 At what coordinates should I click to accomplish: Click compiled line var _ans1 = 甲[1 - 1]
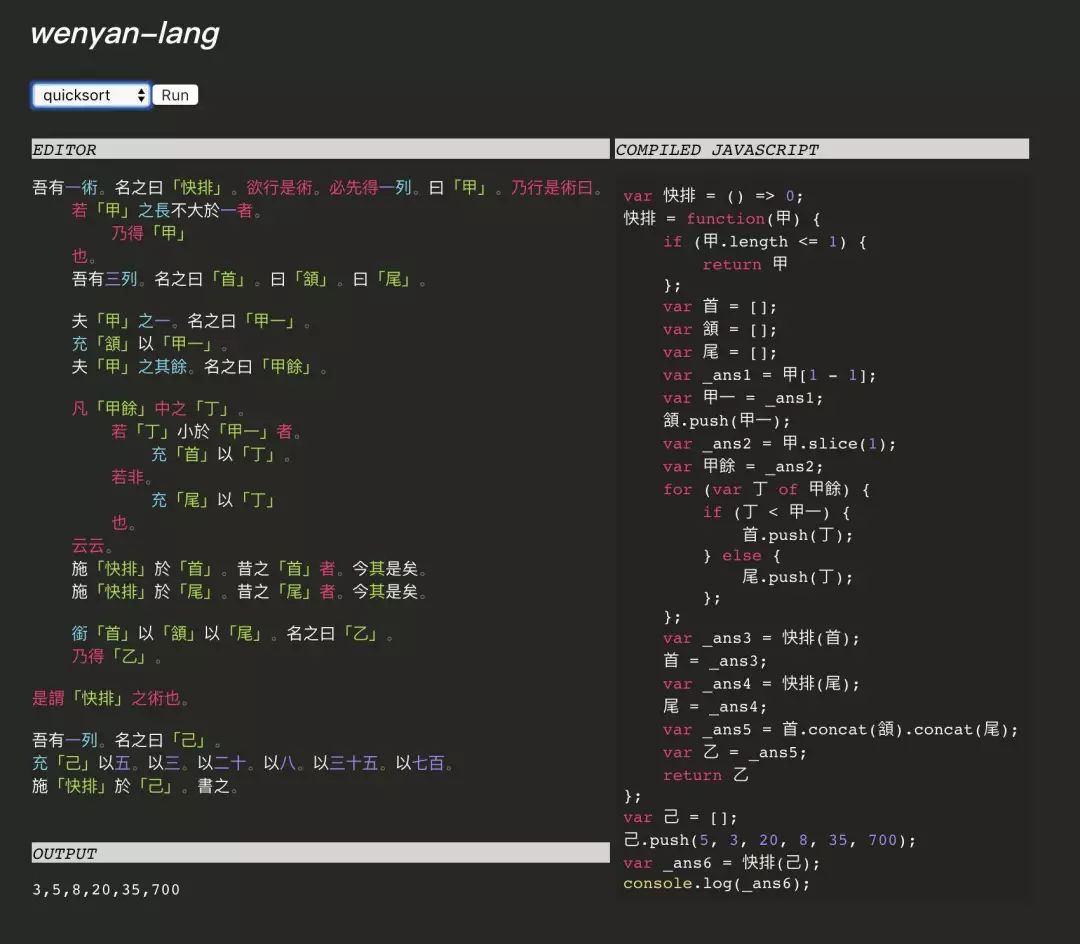tap(769, 375)
